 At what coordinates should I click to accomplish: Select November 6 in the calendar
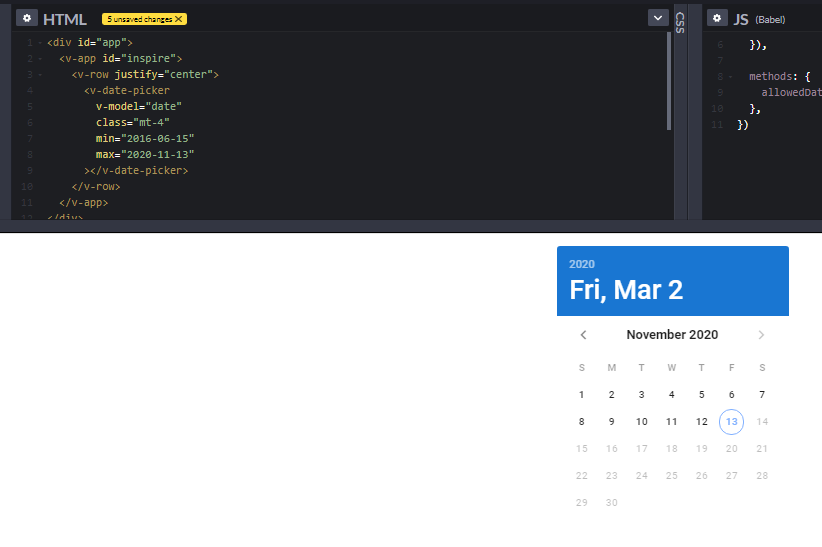(732, 394)
